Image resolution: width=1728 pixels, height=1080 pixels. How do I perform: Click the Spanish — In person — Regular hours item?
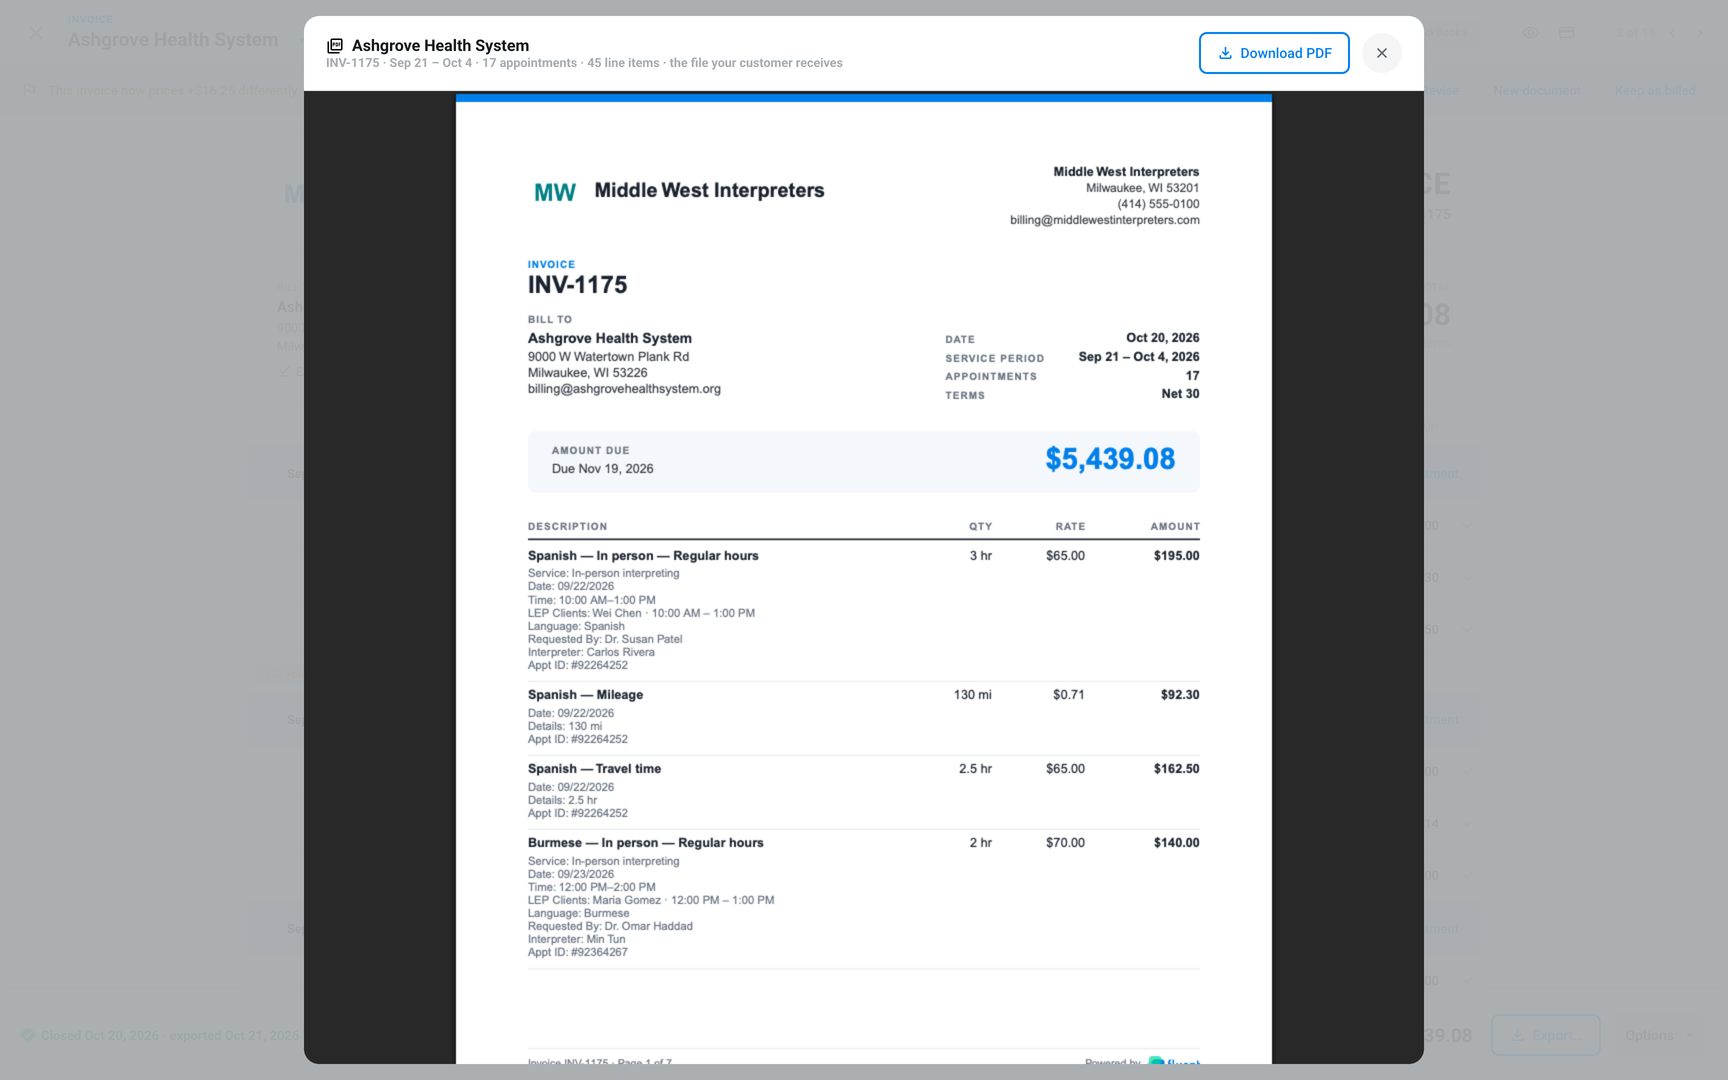pyautogui.click(x=643, y=556)
